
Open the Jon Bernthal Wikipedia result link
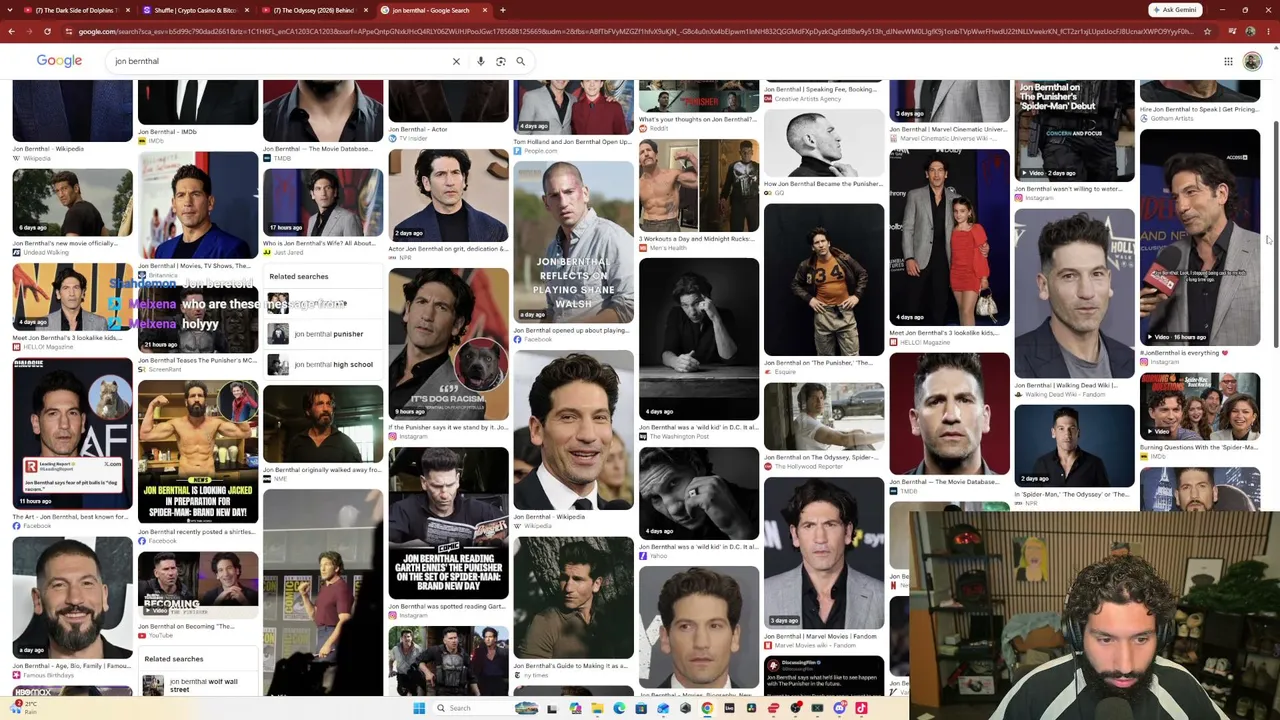(48, 149)
